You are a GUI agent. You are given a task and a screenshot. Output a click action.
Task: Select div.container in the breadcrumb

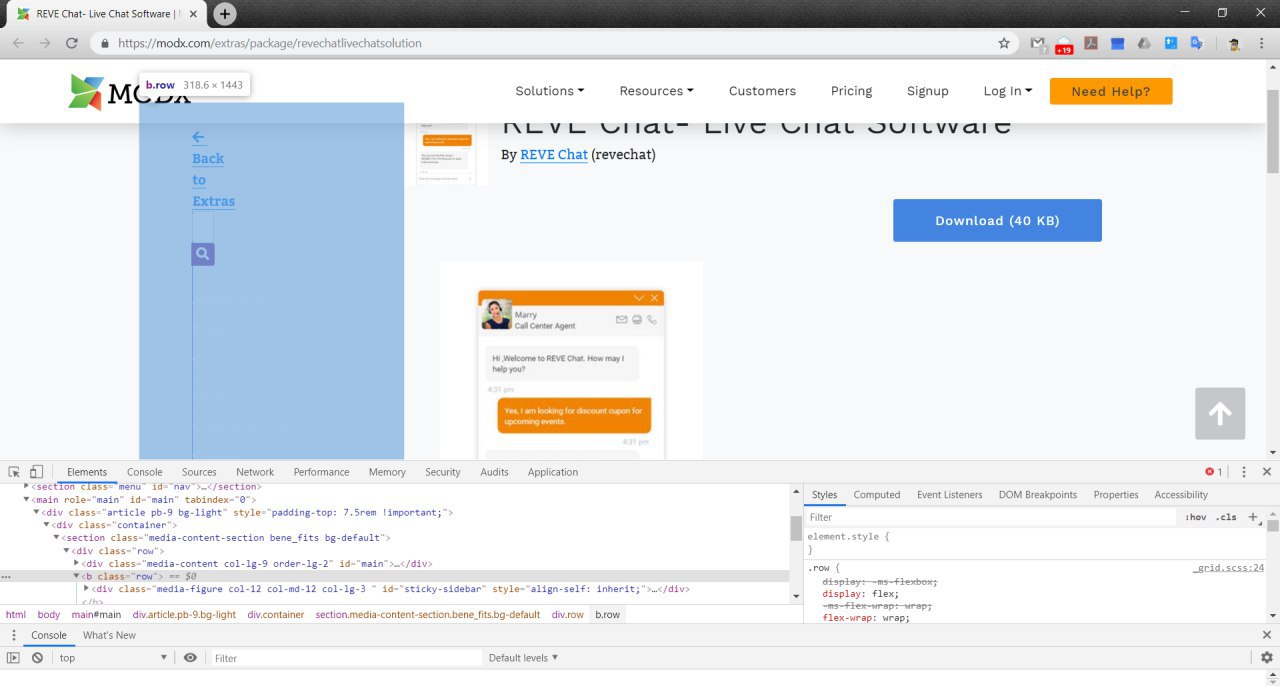pyautogui.click(x=276, y=615)
